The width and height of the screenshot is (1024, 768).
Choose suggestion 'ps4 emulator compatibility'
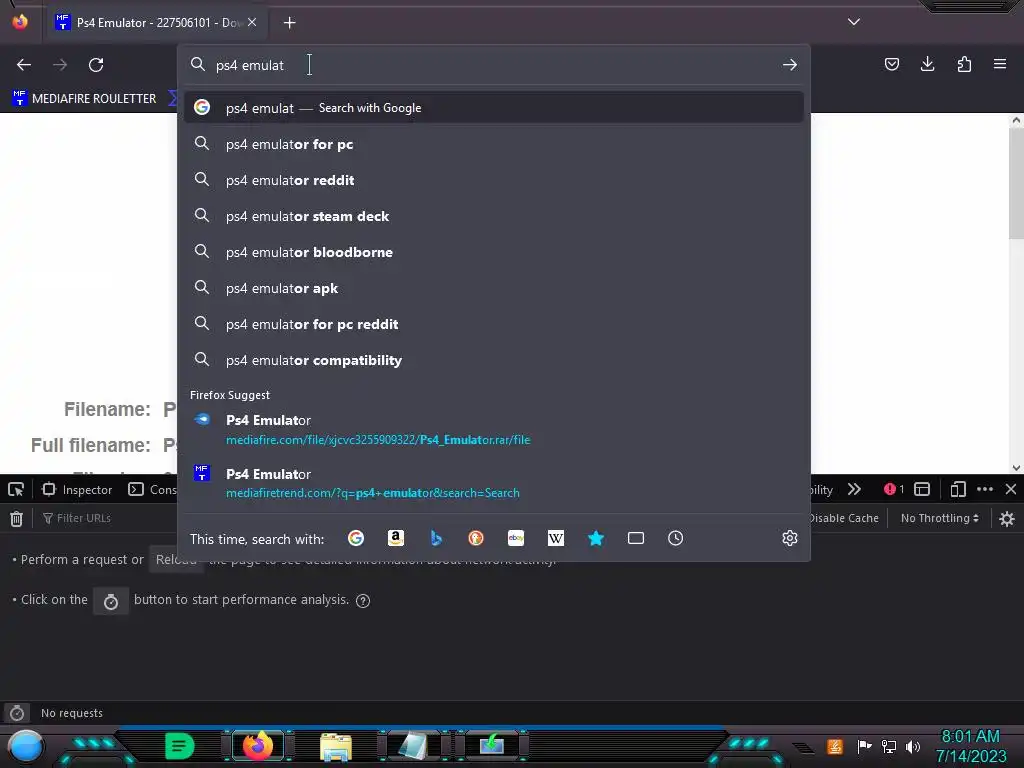493,360
